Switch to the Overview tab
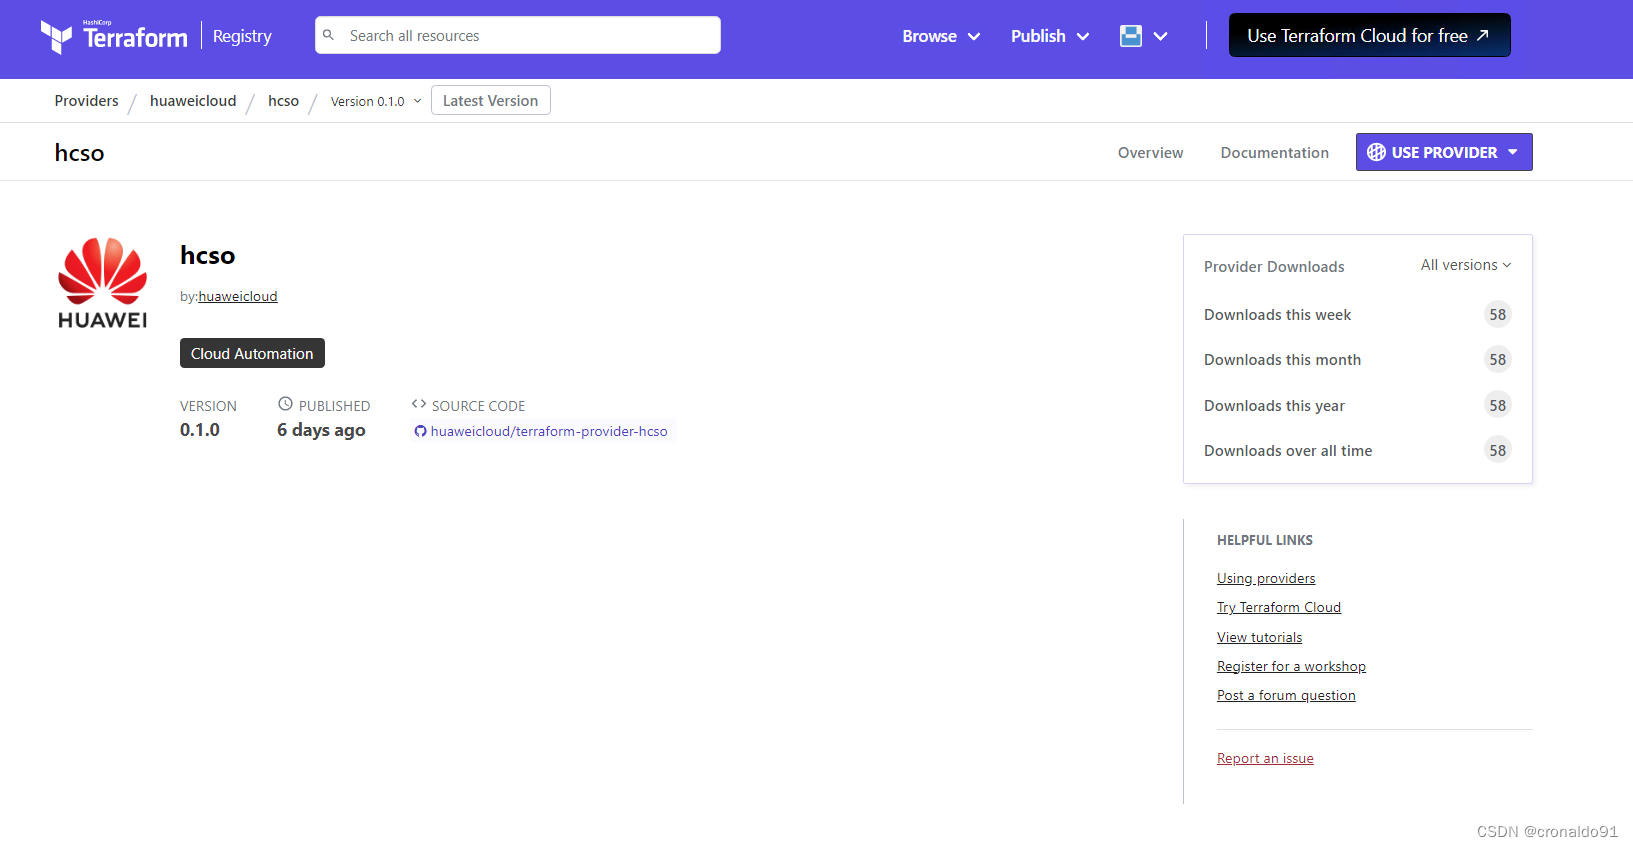 (1150, 152)
